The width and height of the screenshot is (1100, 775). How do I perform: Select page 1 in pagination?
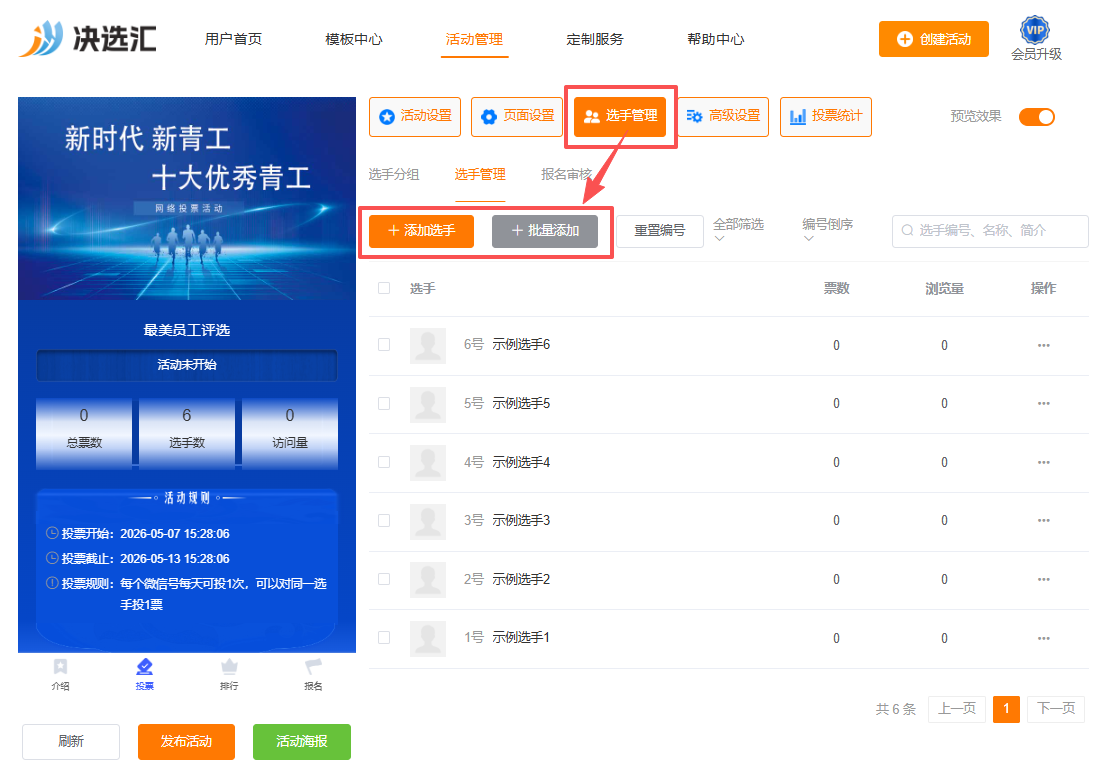pos(1006,709)
